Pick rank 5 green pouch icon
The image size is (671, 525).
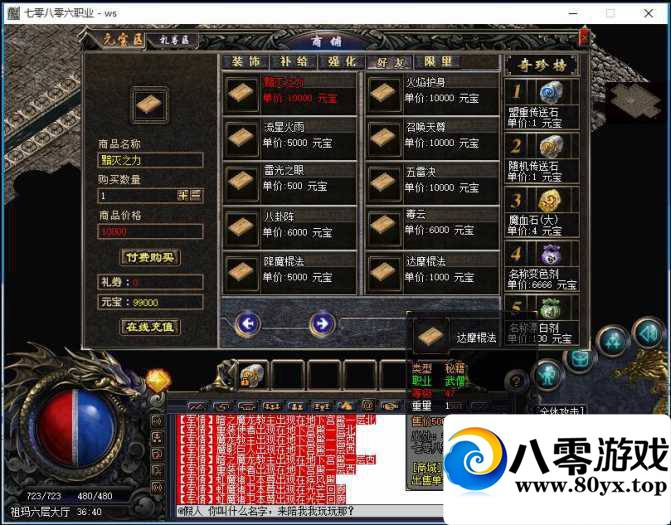pyautogui.click(x=551, y=308)
